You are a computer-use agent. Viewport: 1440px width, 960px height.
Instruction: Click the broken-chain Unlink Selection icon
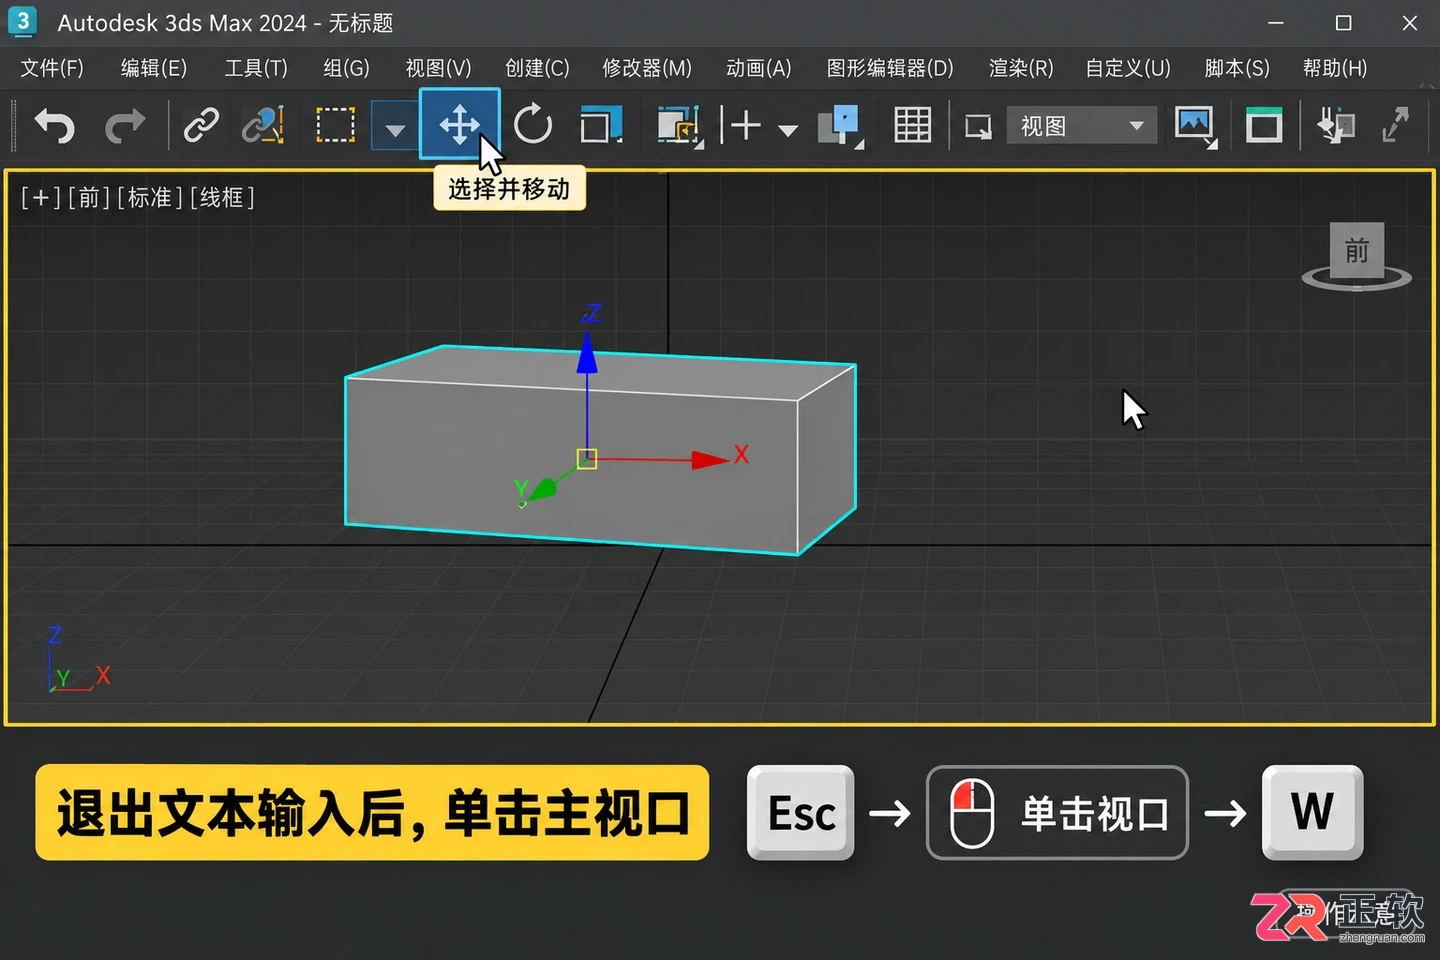click(263, 126)
